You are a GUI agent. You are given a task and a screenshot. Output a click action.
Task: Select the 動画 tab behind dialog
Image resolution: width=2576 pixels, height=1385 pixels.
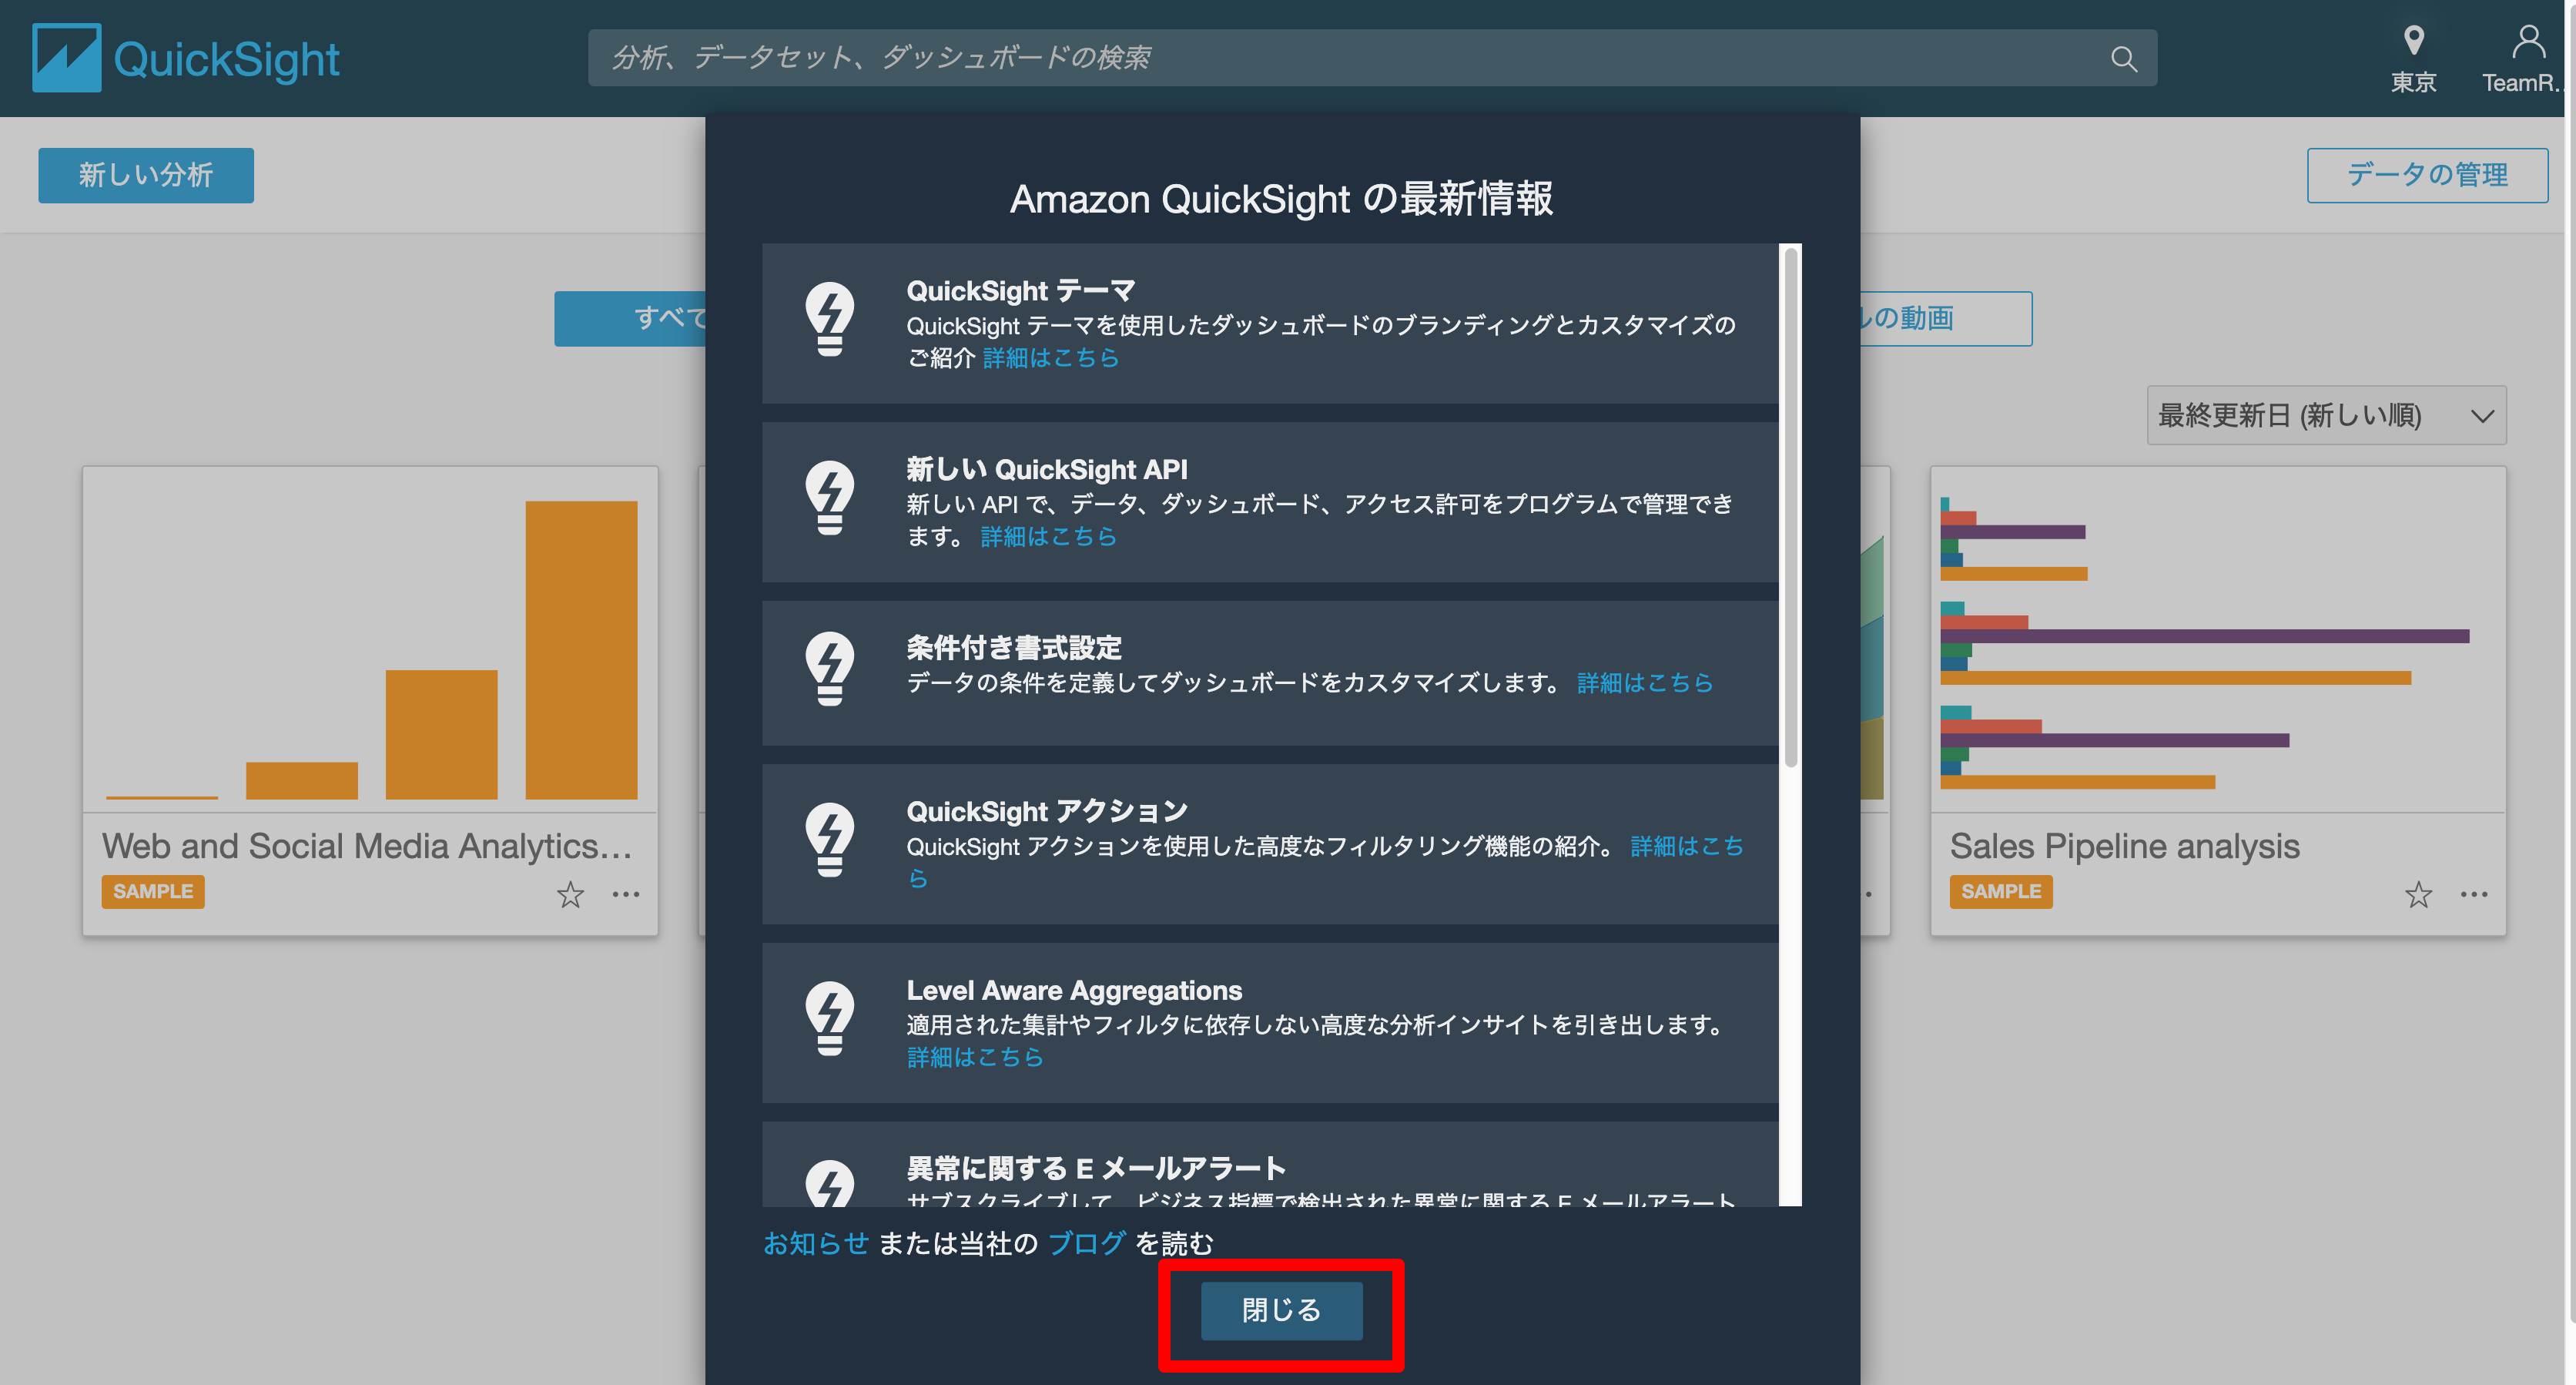tap(1946, 319)
